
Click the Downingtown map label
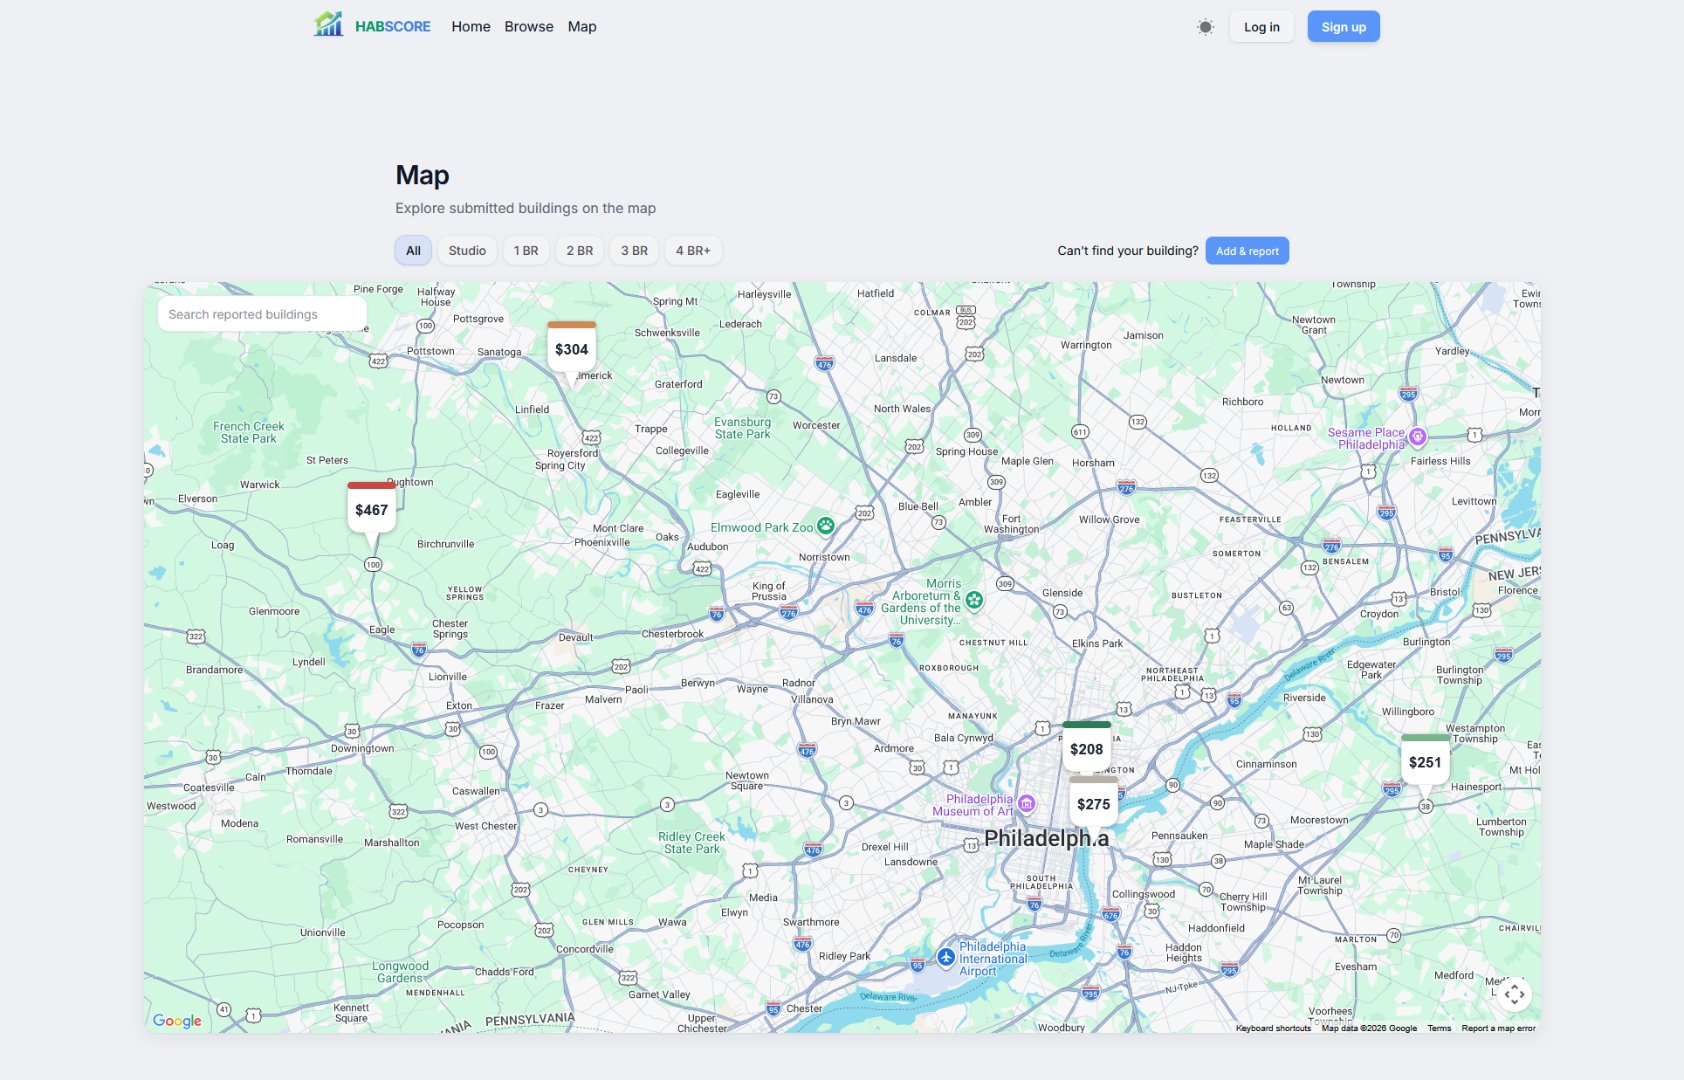[x=362, y=748]
